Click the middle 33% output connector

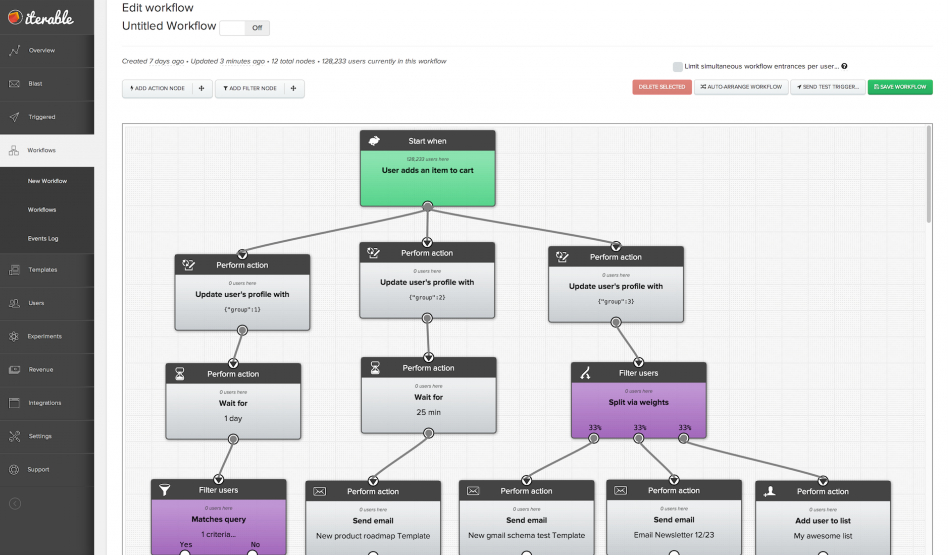pos(638,438)
